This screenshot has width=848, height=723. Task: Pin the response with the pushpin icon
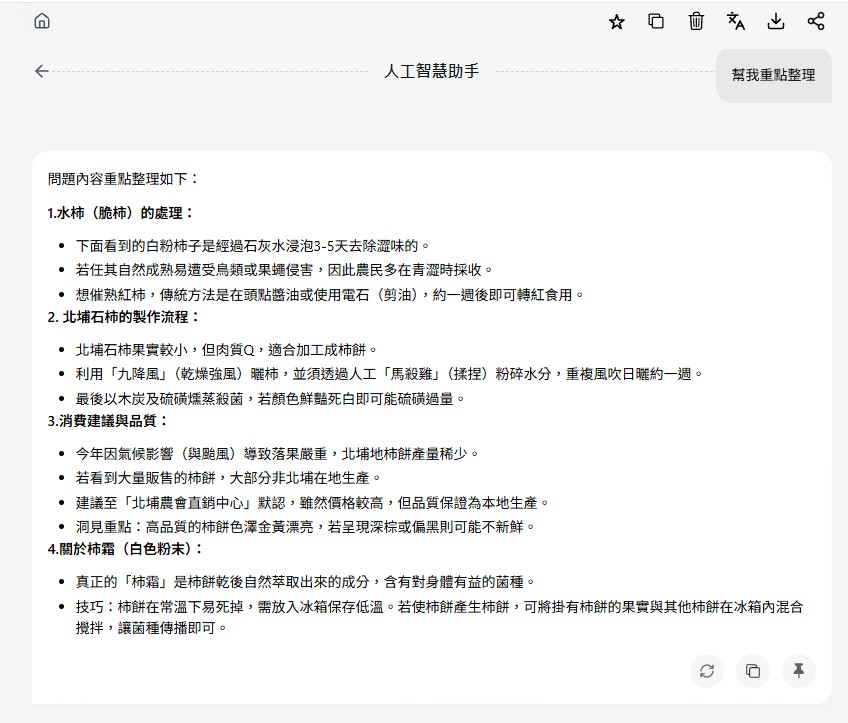click(x=798, y=671)
